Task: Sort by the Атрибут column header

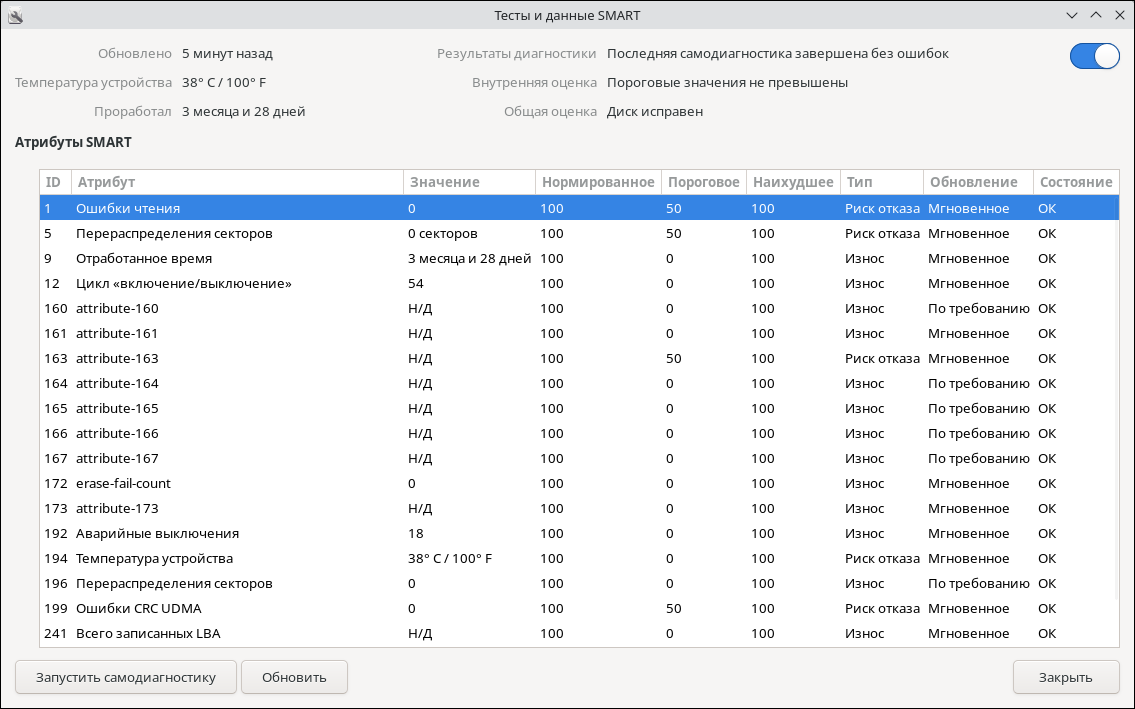Action: coord(238,182)
